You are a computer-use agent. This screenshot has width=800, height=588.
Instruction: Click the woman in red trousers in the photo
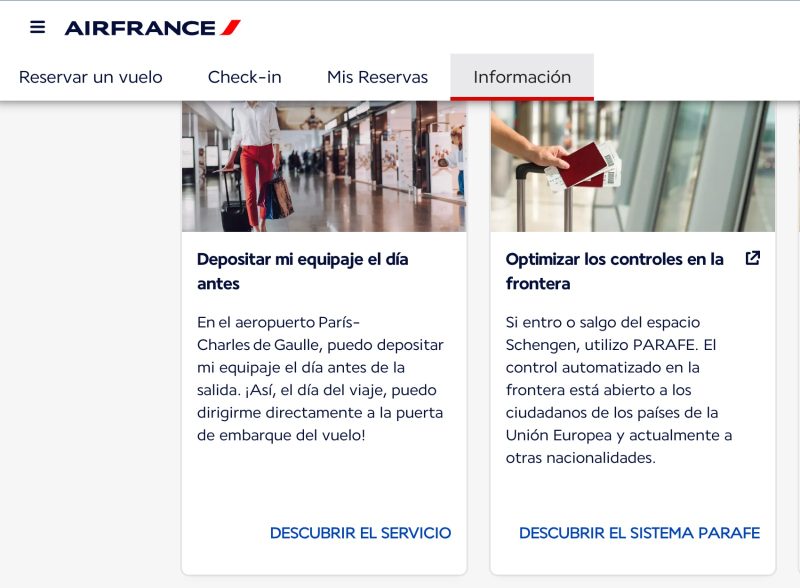point(254,163)
